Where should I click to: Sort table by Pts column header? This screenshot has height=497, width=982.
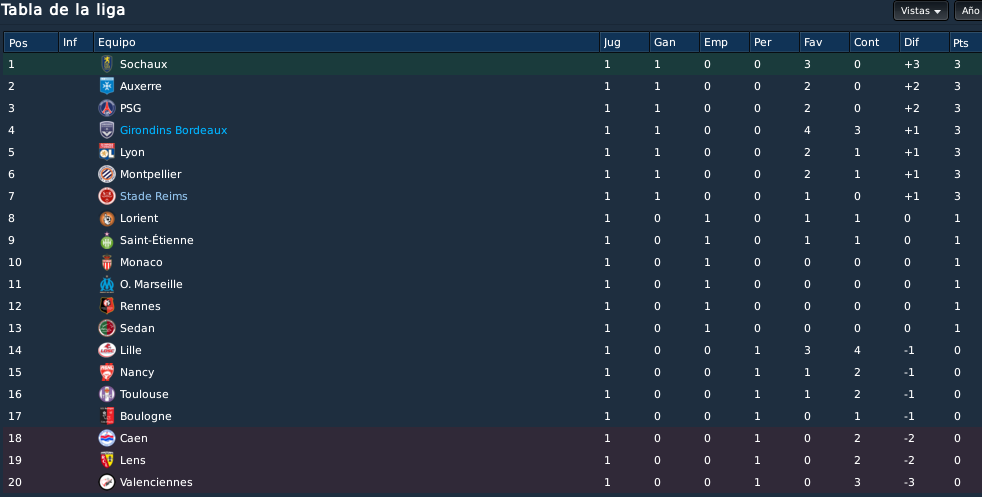(965, 43)
